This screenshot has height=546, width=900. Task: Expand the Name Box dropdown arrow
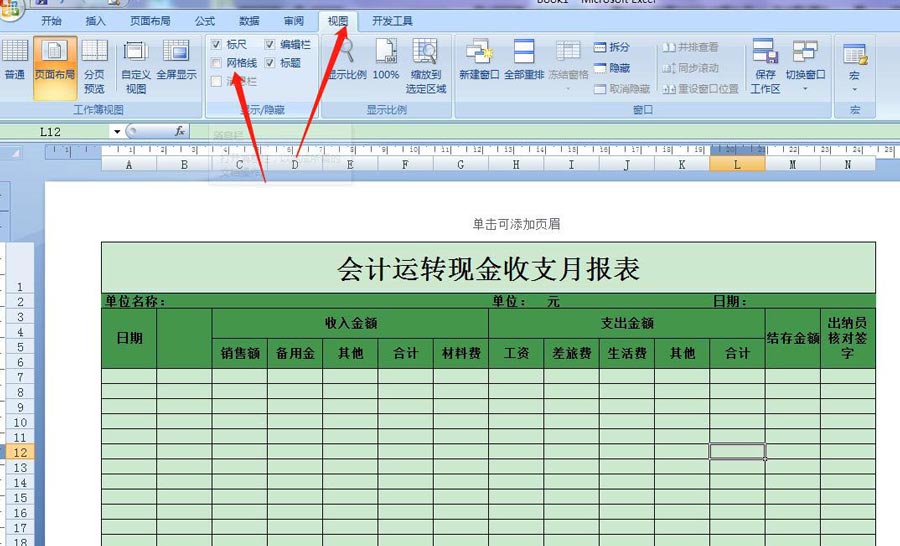pyautogui.click(x=117, y=131)
